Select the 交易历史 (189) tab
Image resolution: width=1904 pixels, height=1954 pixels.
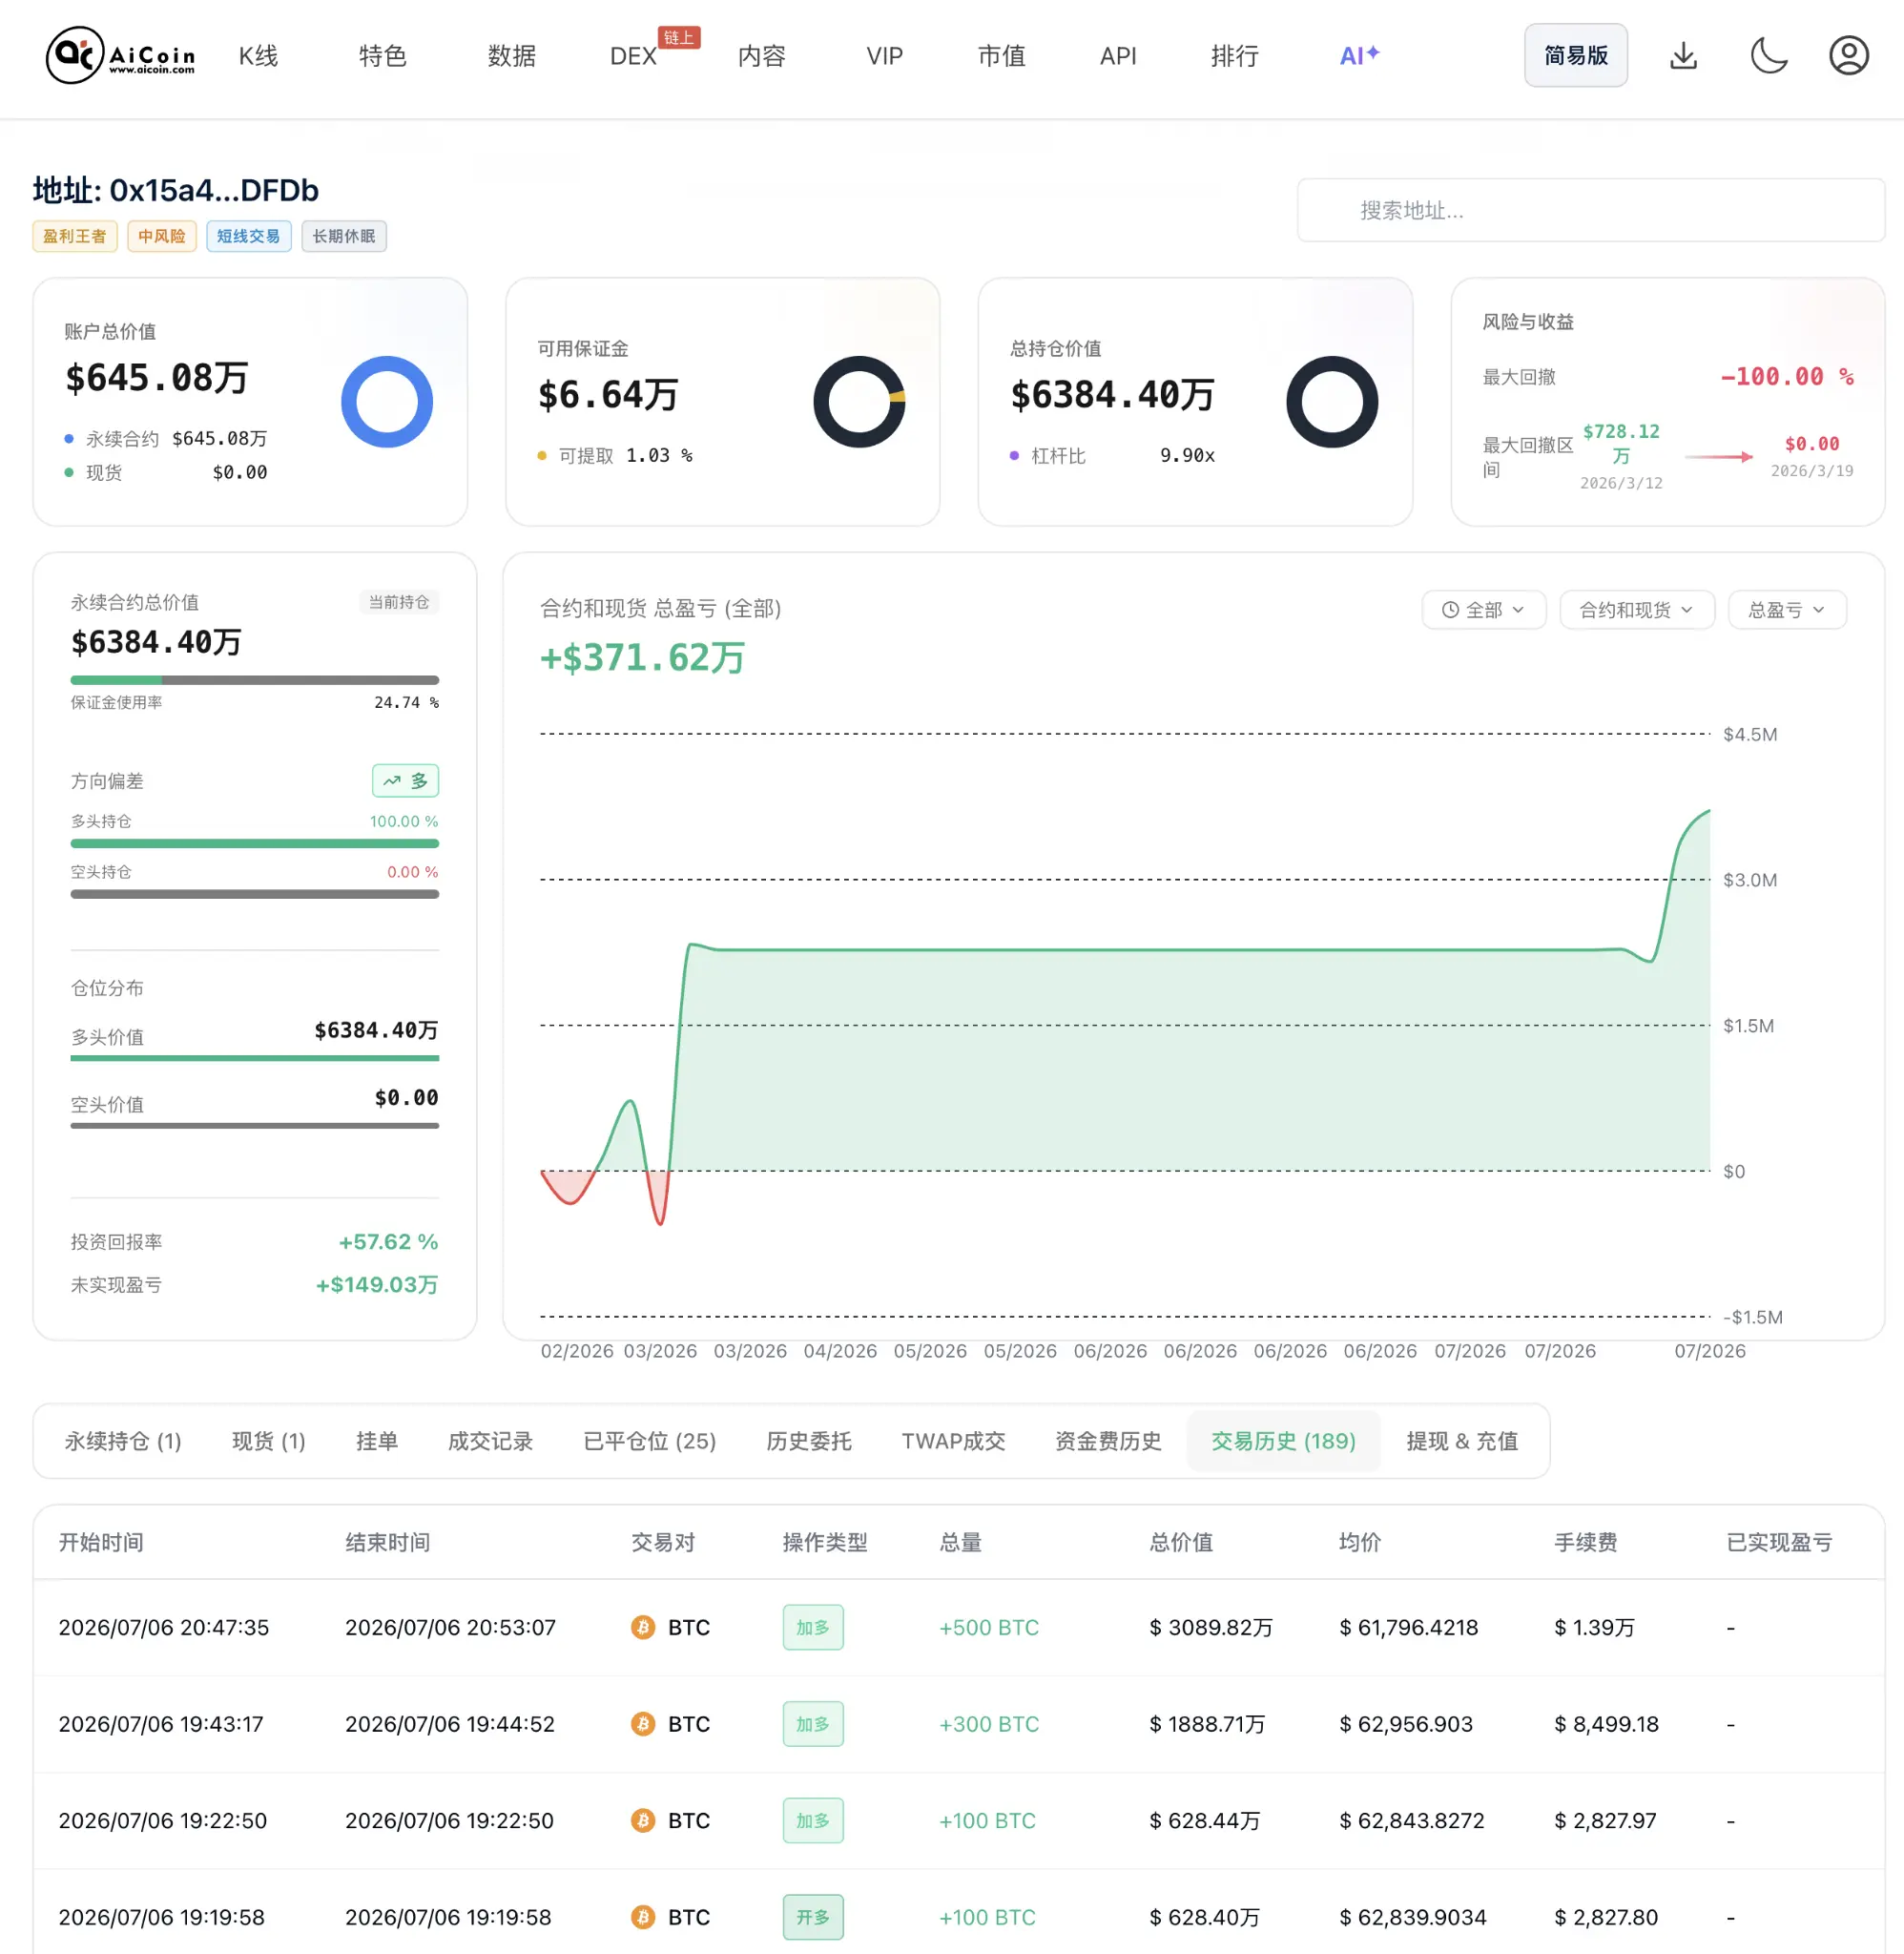tap(1283, 1441)
